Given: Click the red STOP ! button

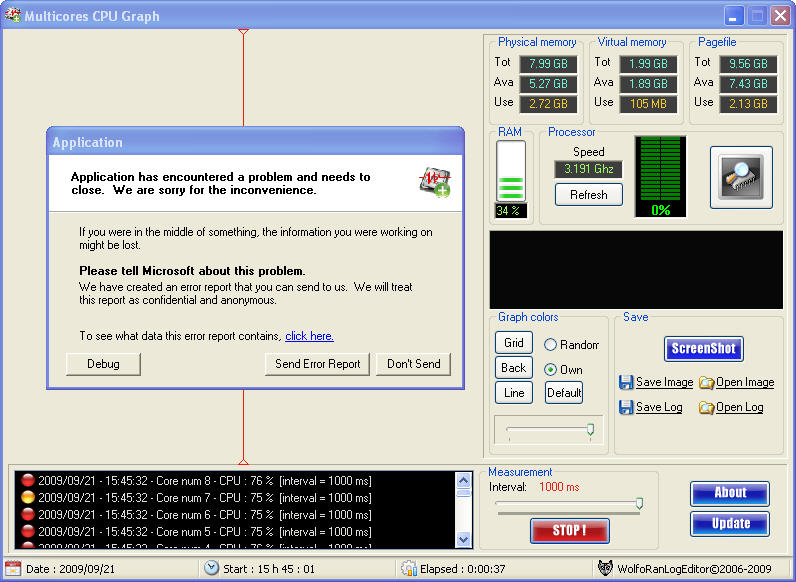Looking at the screenshot, I should coord(570,531).
